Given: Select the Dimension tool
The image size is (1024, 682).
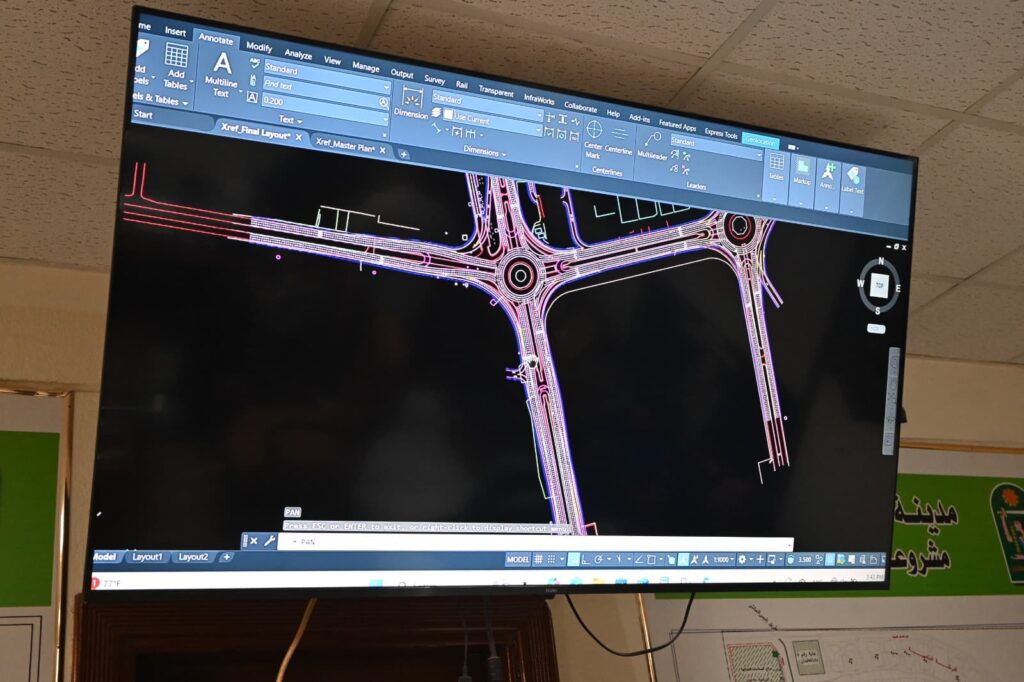Looking at the screenshot, I should (412, 104).
